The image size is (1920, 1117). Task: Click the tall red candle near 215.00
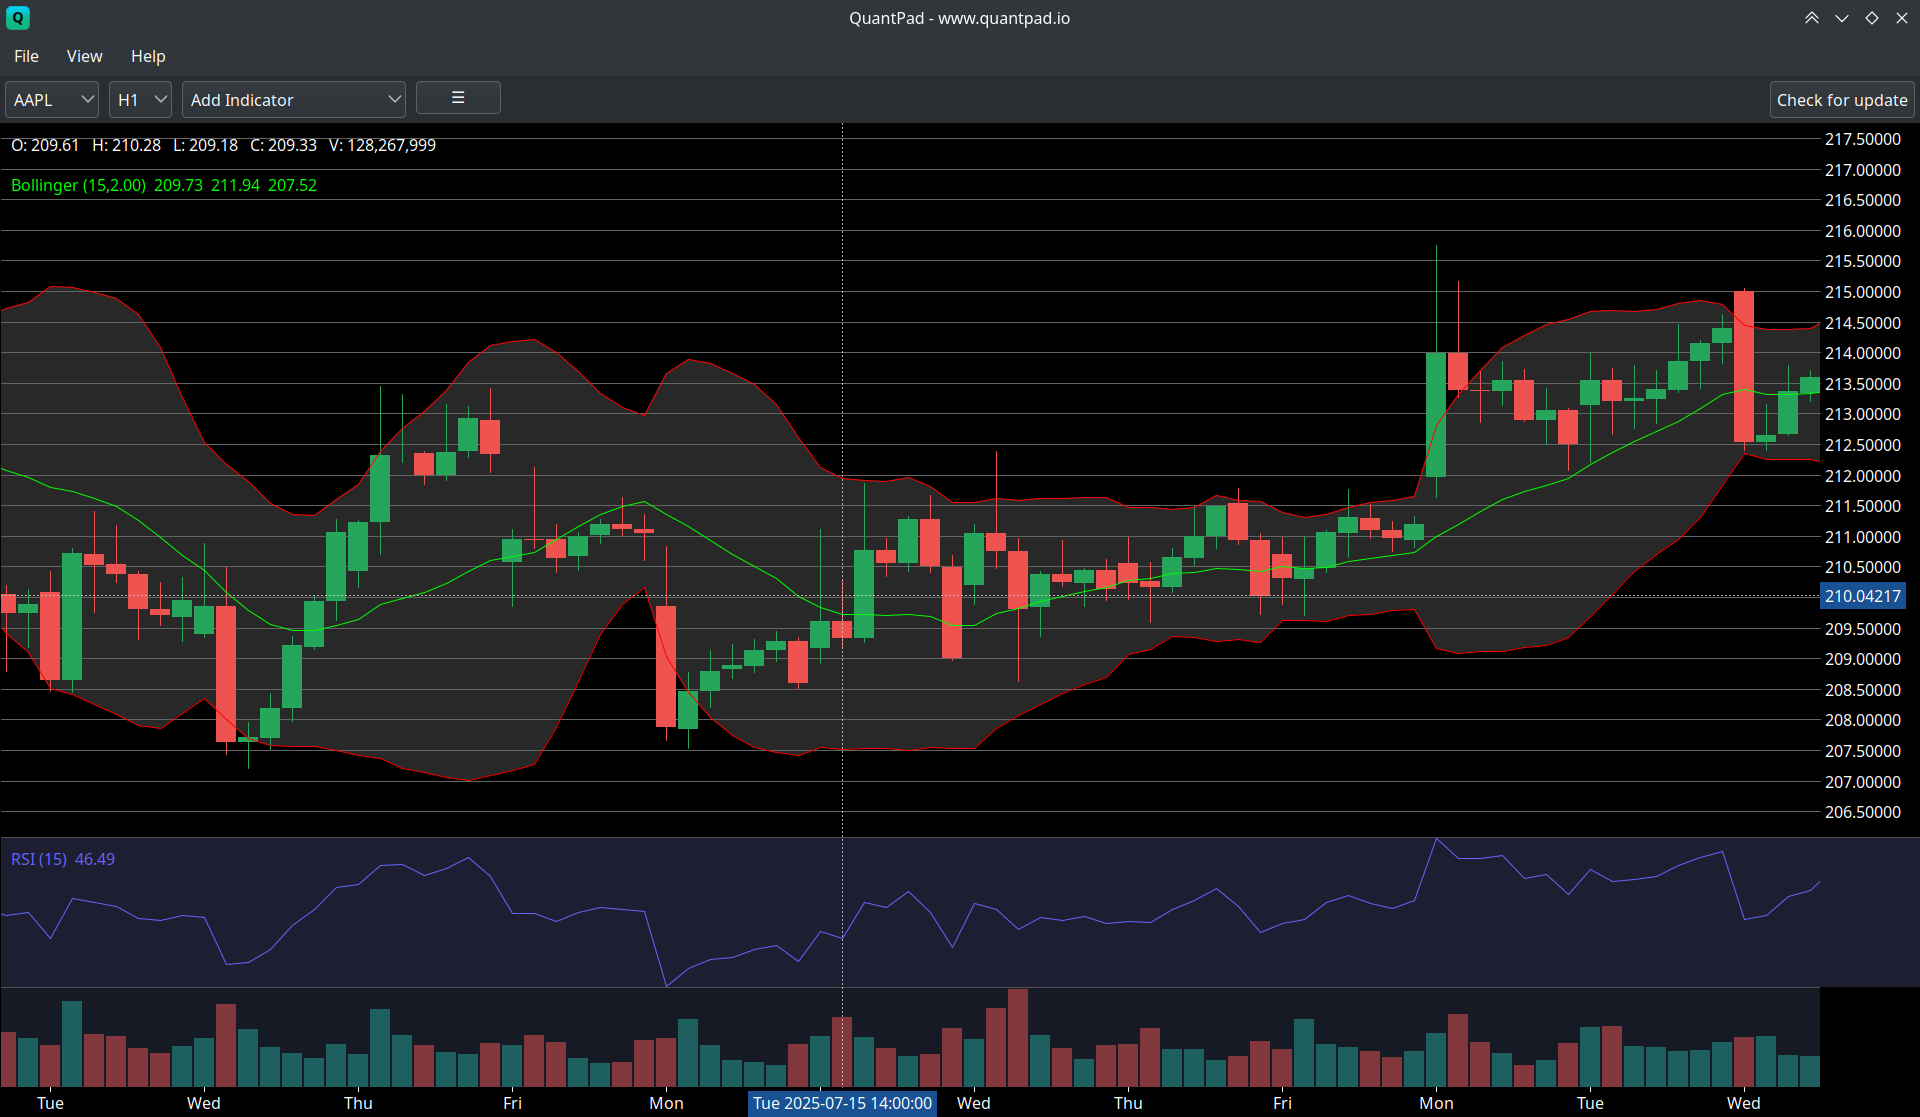click(1743, 367)
